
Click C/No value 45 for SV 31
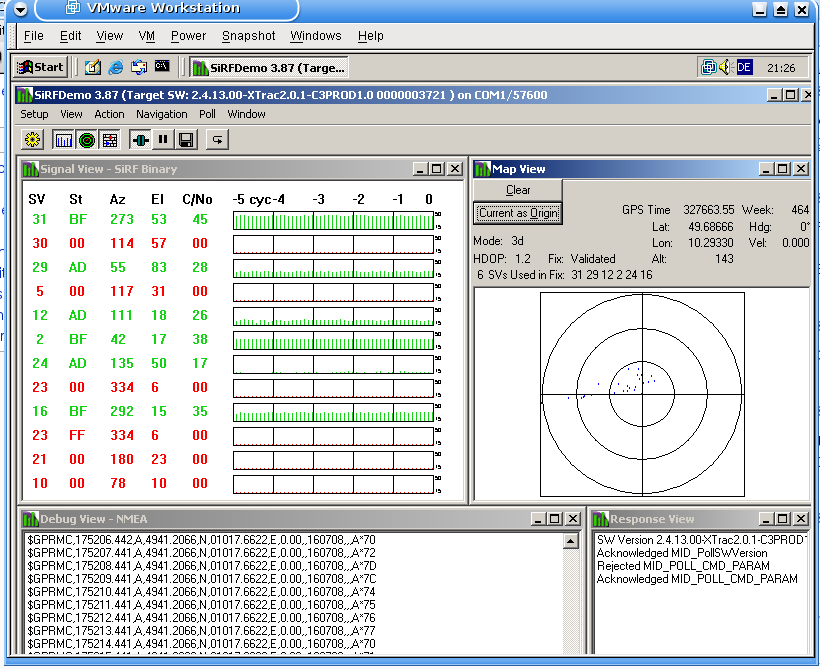pyautogui.click(x=200, y=219)
